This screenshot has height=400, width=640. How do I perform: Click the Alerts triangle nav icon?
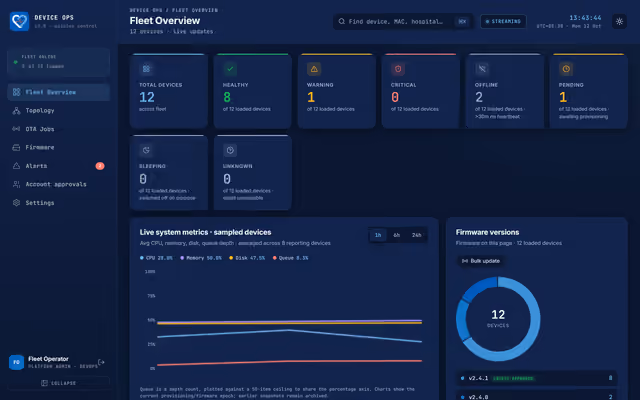16,166
